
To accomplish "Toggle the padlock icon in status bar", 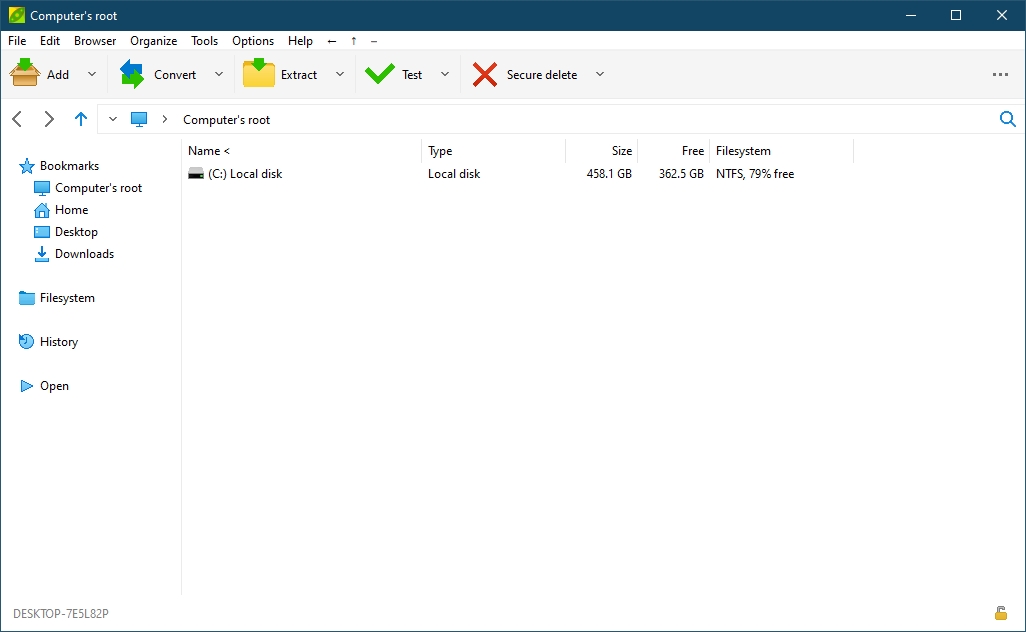I will tap(1000, 613).
